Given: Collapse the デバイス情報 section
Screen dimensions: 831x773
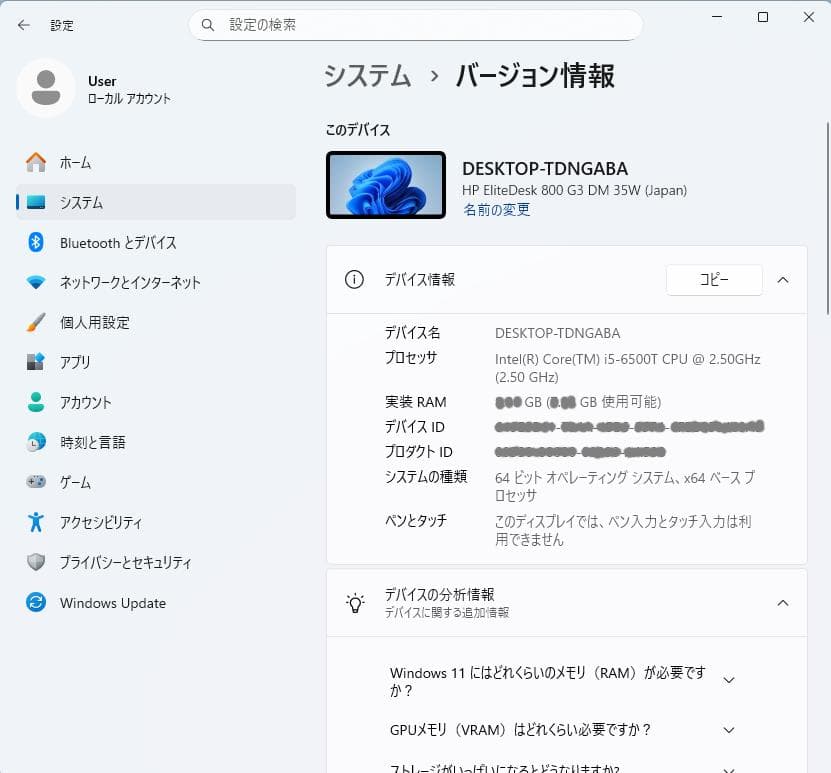Looking at the screenshot, I should 783,280.
